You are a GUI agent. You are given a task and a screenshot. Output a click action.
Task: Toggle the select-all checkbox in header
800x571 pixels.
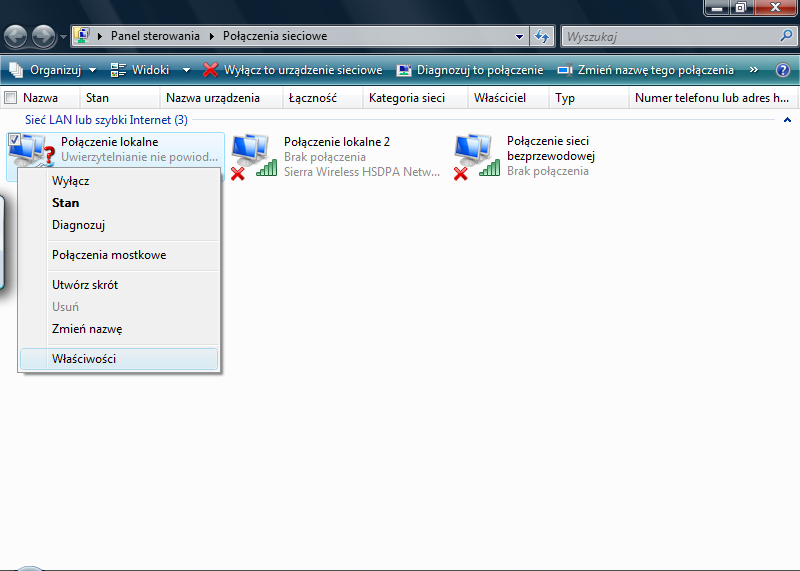pos(11,98)
